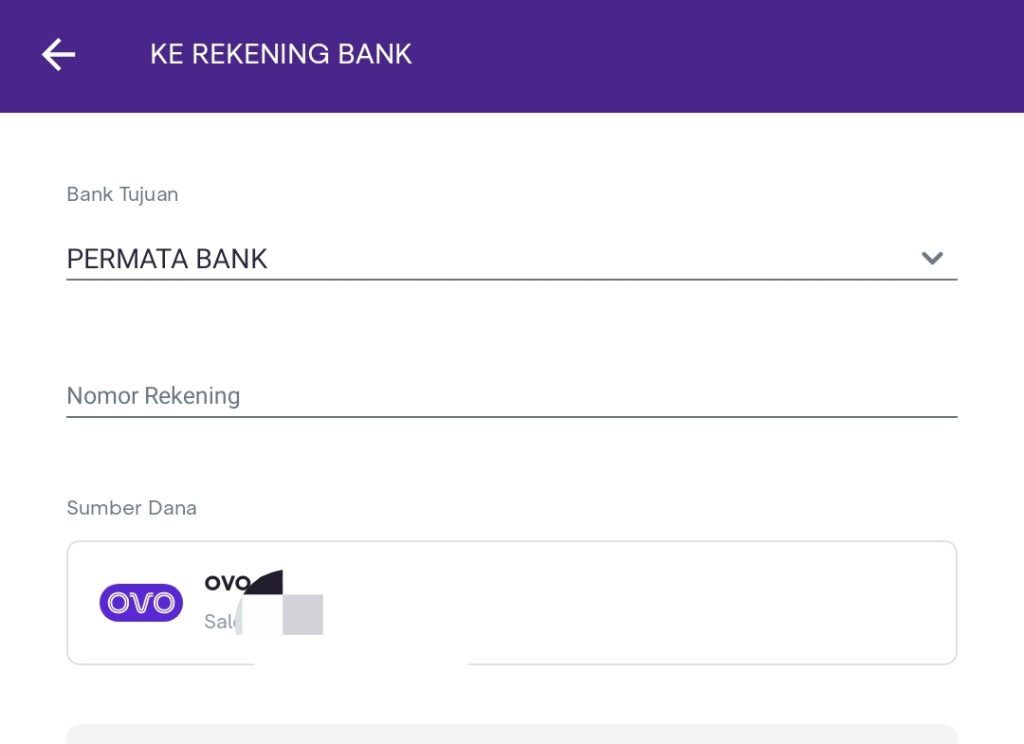1024x744 pixels.
Task: Click the KE REKENING BANK title
Action: [x=281, y=54]
